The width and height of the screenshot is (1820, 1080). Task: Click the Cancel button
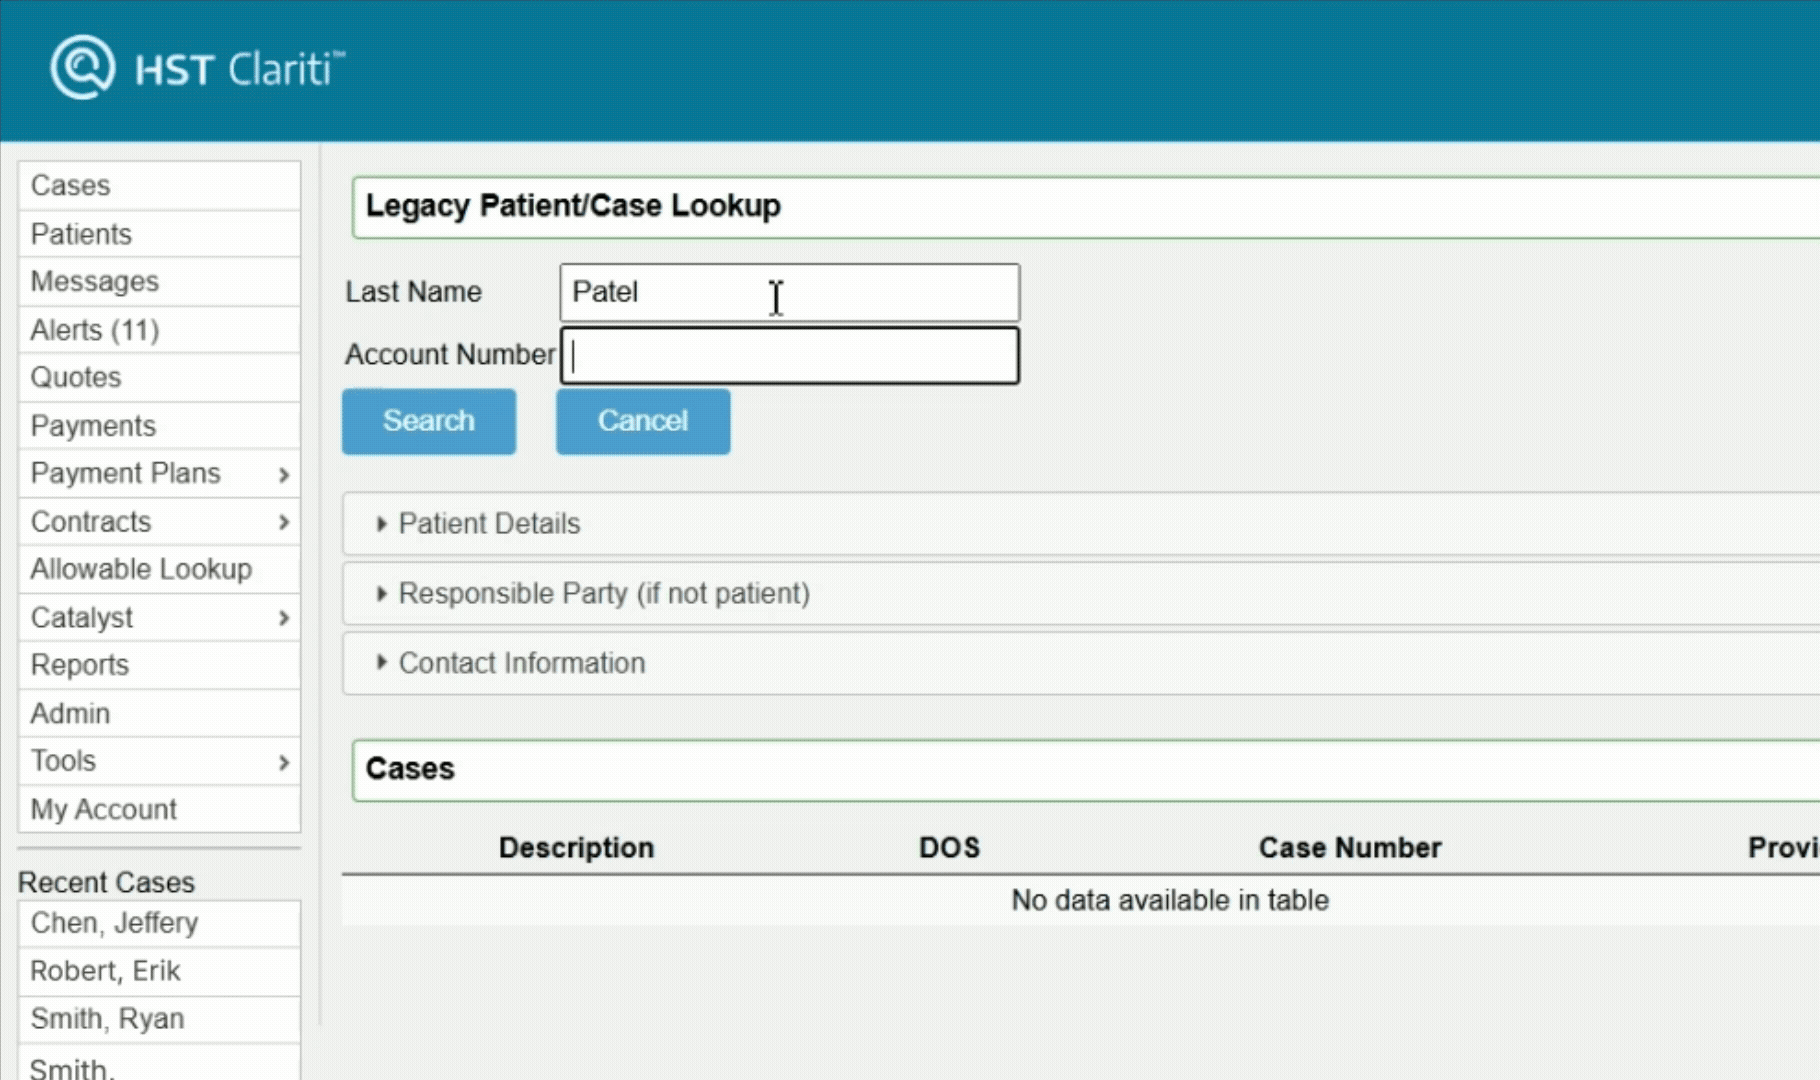[643, 421]
